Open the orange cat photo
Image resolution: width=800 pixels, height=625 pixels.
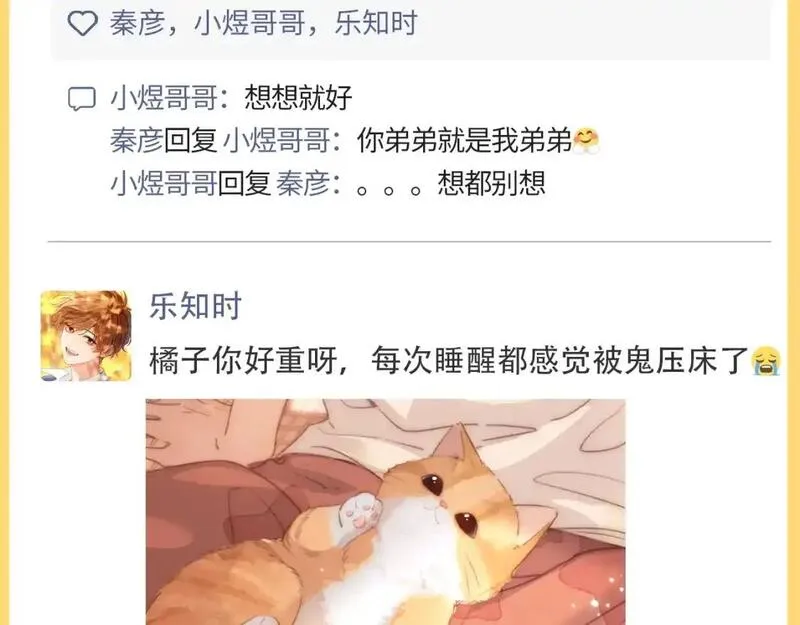(x=386, y=512)
